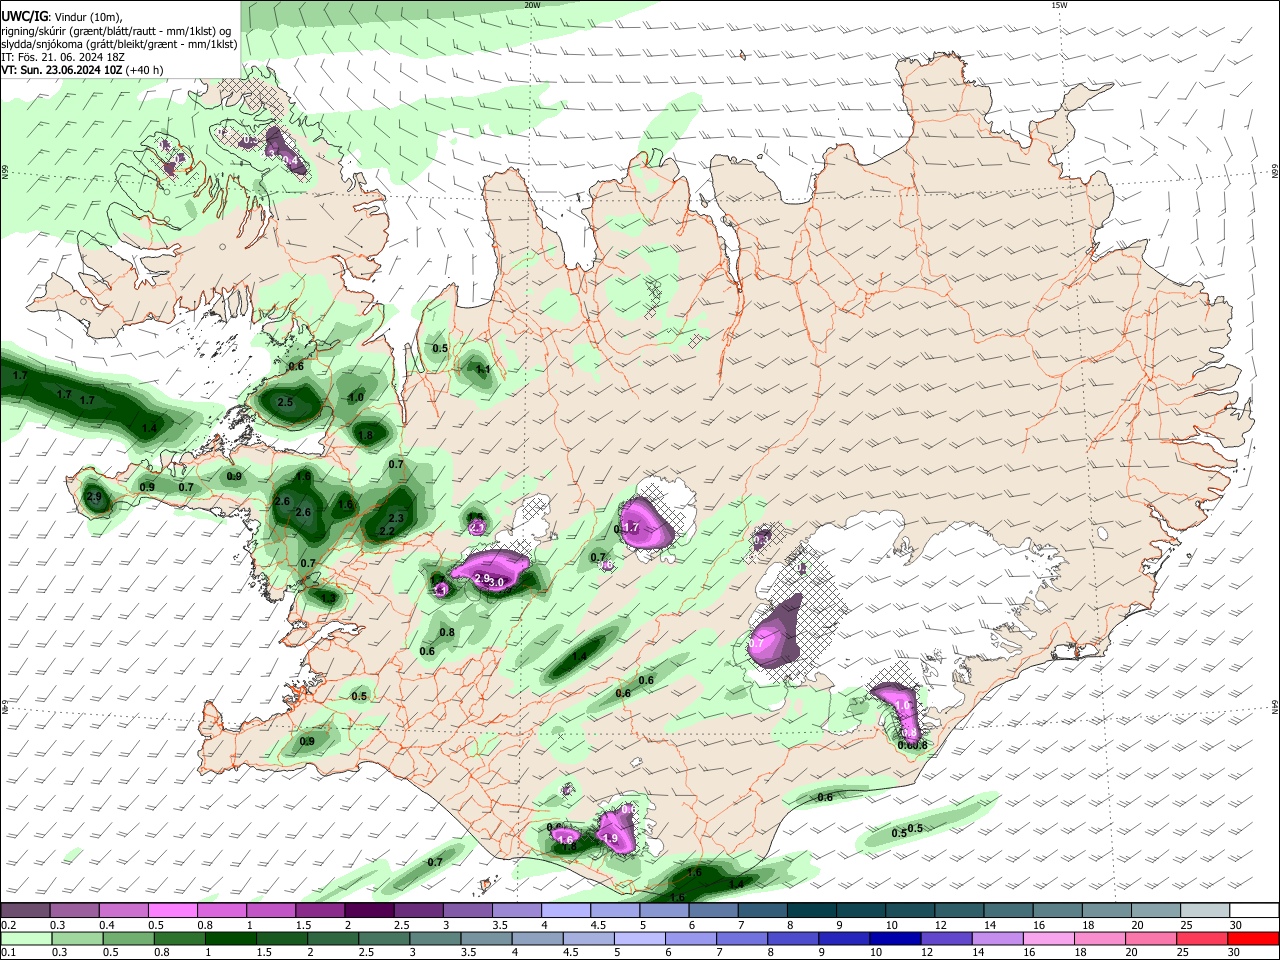1280x960 pixels.
Task: Click the 2.3 rainfall value on the map
Action: pos(396,518)
